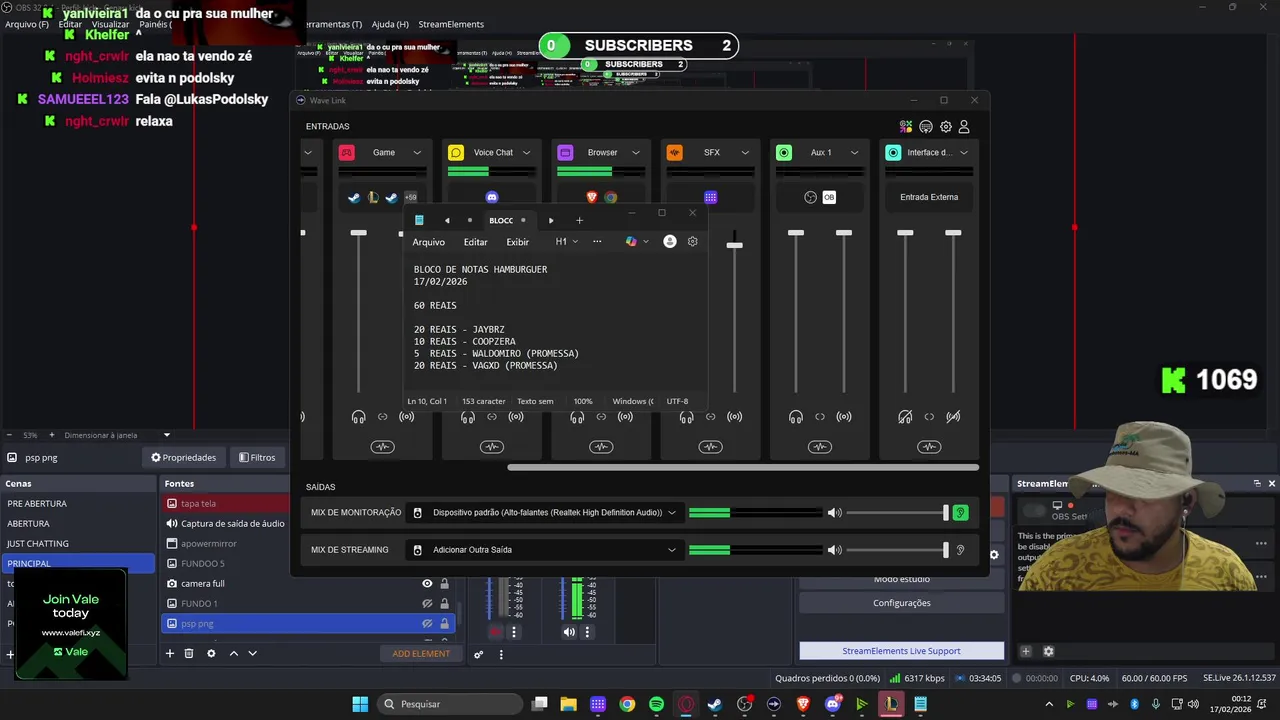The image size is (1280, 720).
Task: Open effects button under Aux 1 channel
Action: pos(820,447)
